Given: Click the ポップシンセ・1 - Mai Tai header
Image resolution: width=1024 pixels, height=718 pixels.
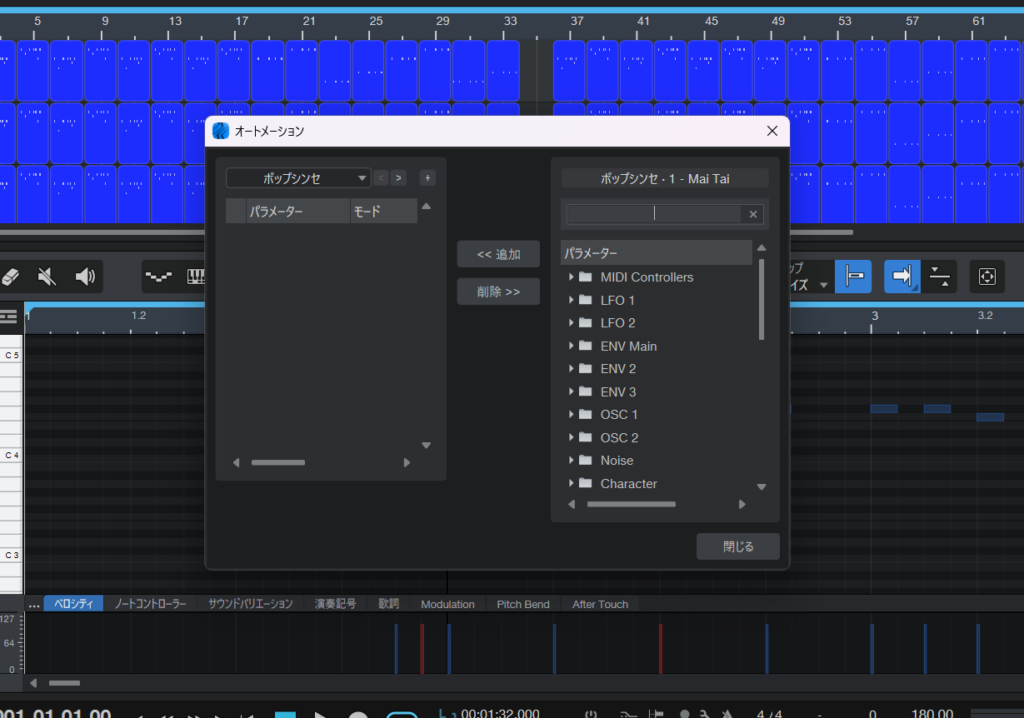Looking at the screenshot, I should click(x=665, y=178).
